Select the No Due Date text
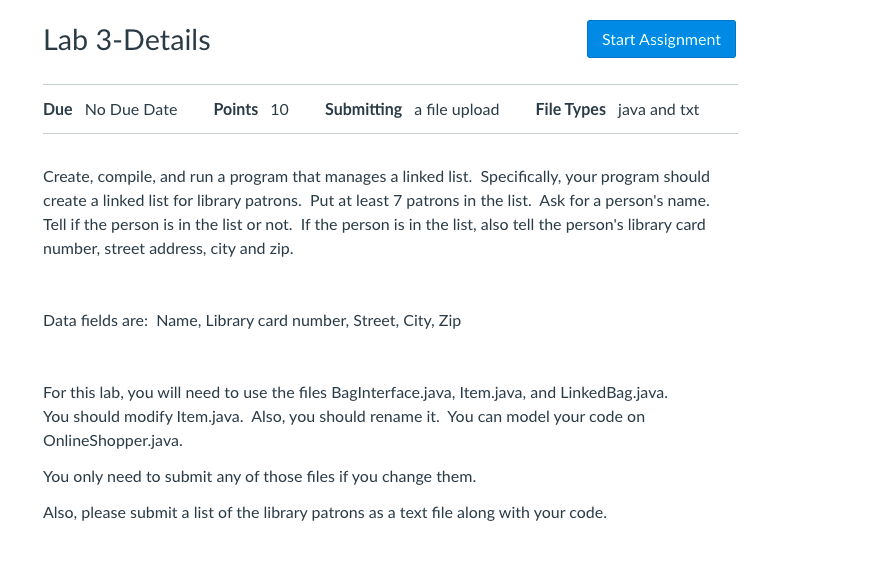 coord(131,110)
